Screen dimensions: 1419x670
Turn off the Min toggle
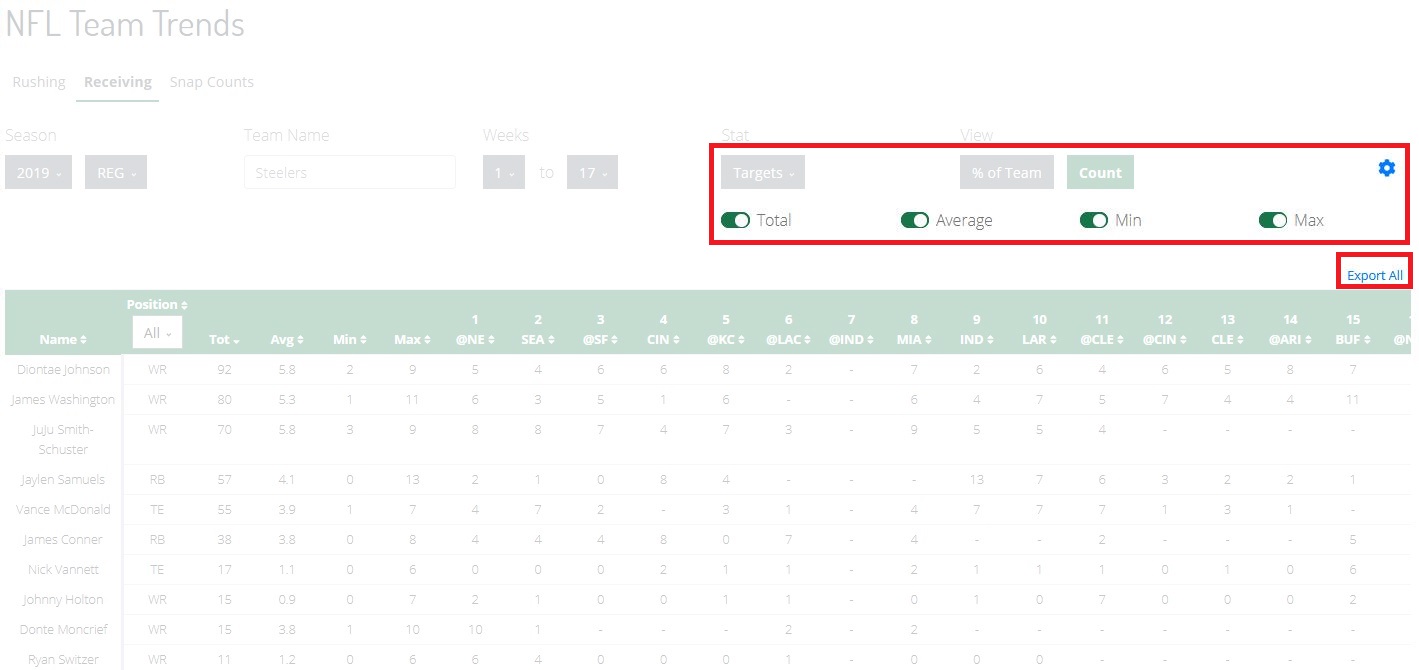[1094, 220]
